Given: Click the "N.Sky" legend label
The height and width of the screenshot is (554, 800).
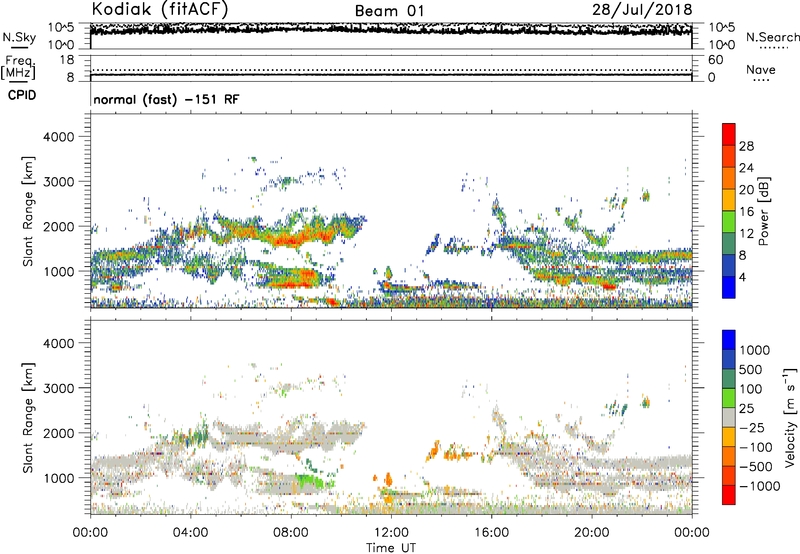Looking at the screenshot, I should click(19, 37).
